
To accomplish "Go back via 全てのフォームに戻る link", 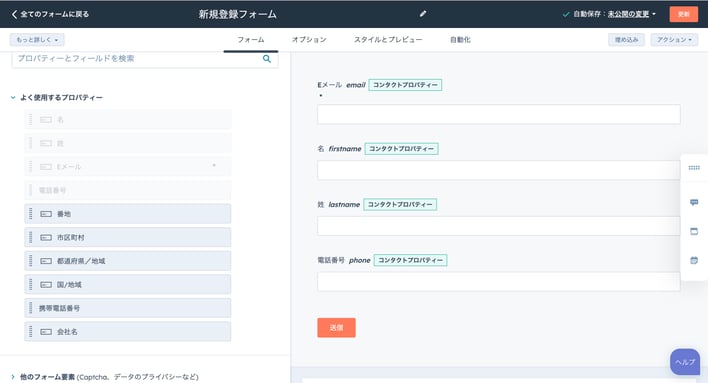I will click(54, 14).
